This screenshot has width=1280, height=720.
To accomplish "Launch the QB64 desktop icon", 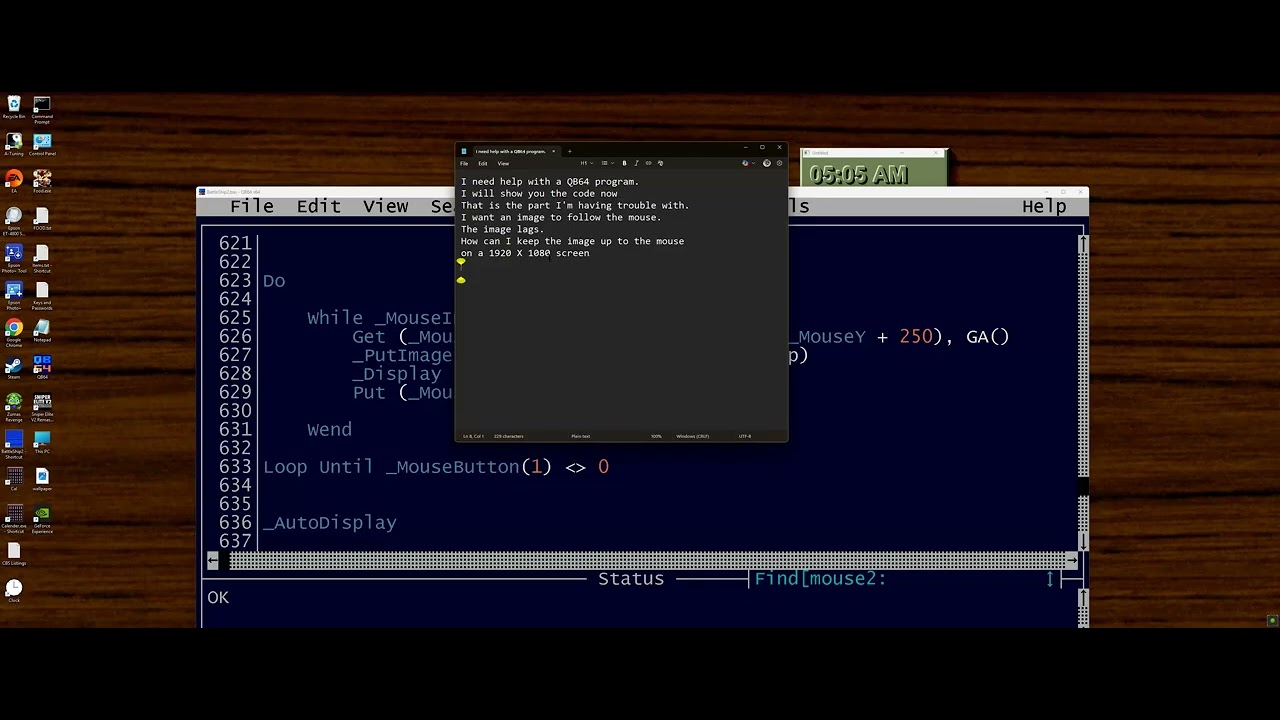I will (x=42, y=368).
